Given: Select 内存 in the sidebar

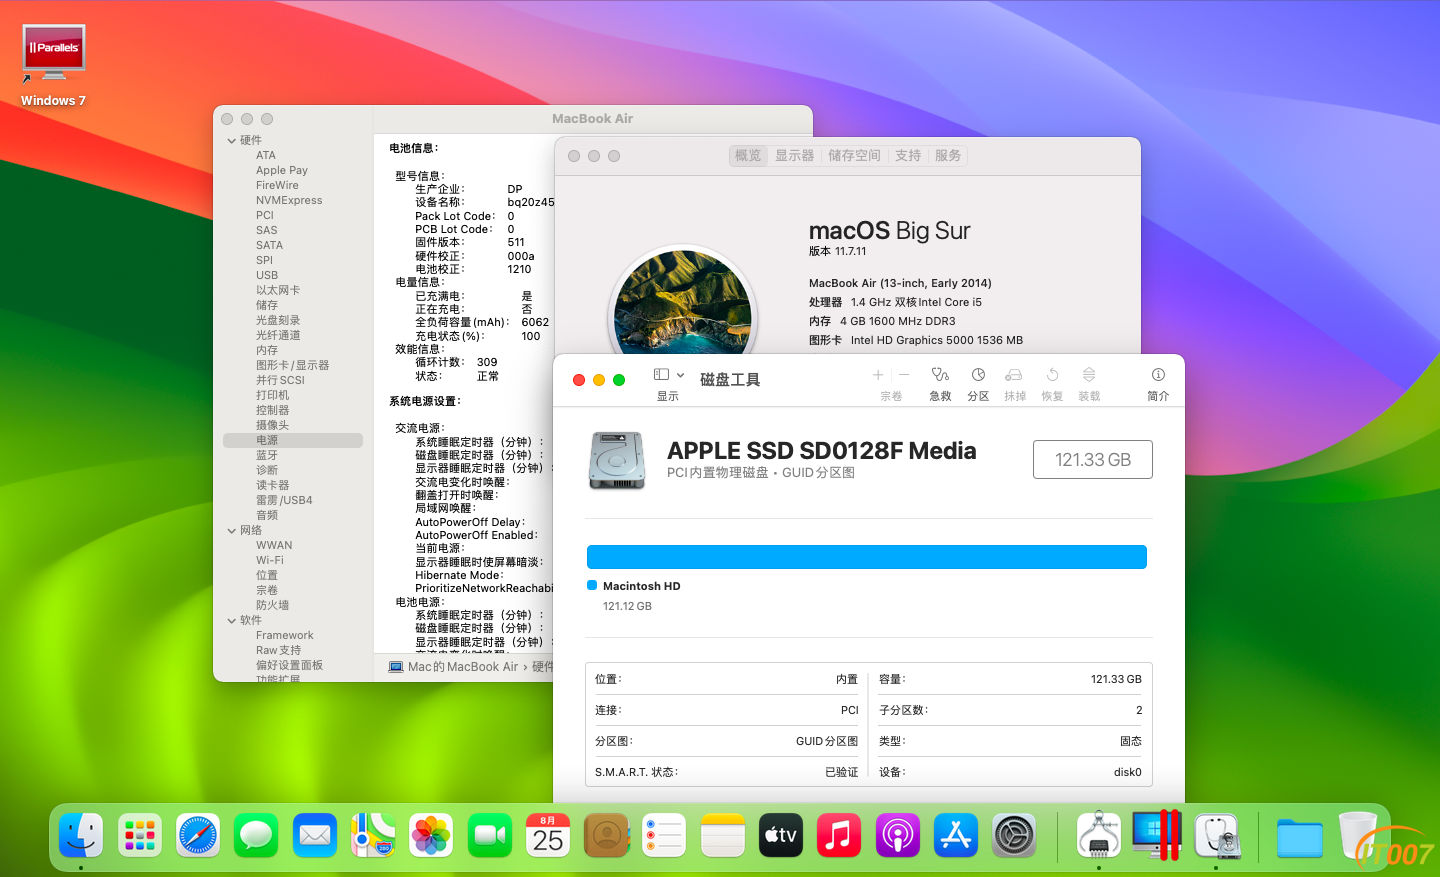Looking at the screenshot, I should tap(267, 350).
